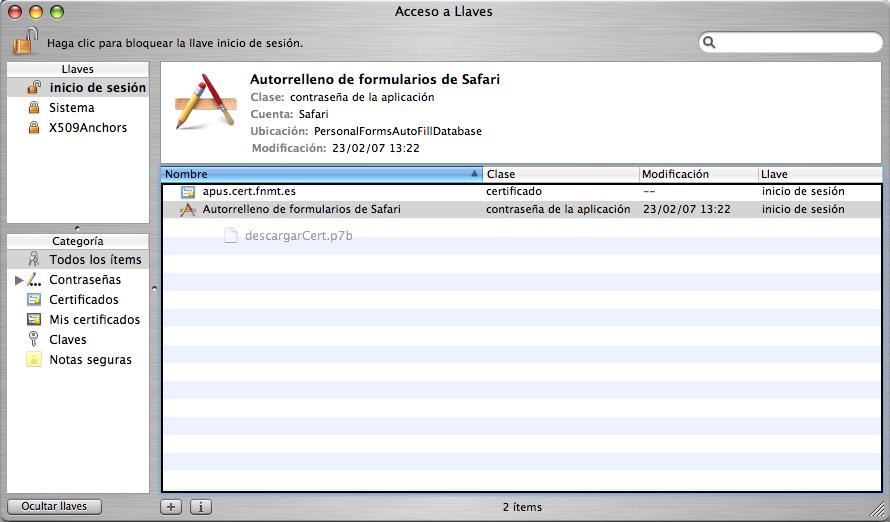Select the Sistema keychain lock icon
This screenshot has width=890, height=522.
tap(34, 107)
